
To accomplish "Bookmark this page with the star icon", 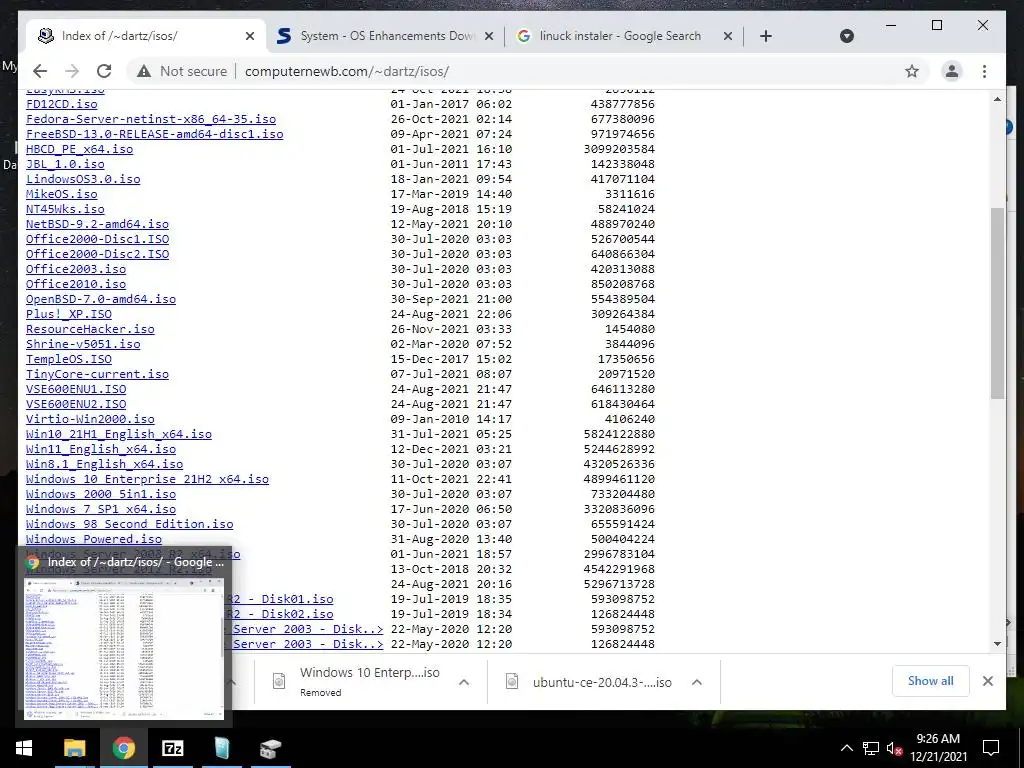I will click(x=912, y=71).
